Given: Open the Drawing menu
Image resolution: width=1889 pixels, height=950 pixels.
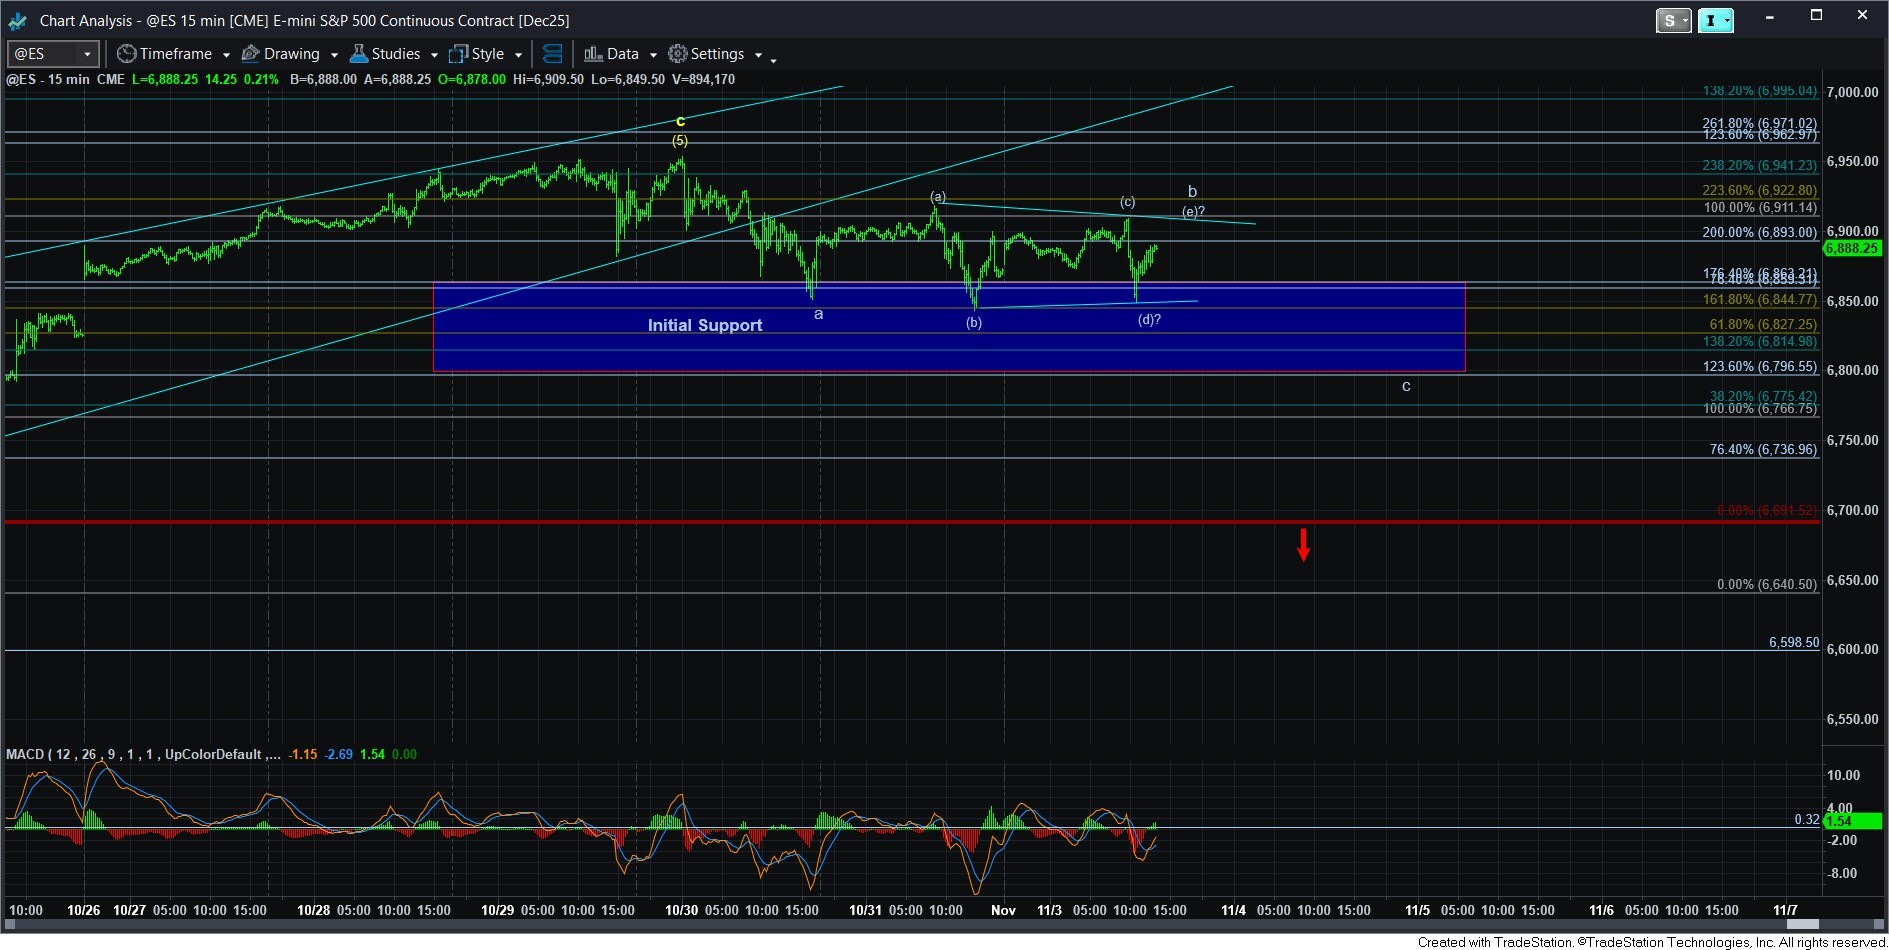Looking at the screenshot, I should pyautogui.click(x=291, y=54).
